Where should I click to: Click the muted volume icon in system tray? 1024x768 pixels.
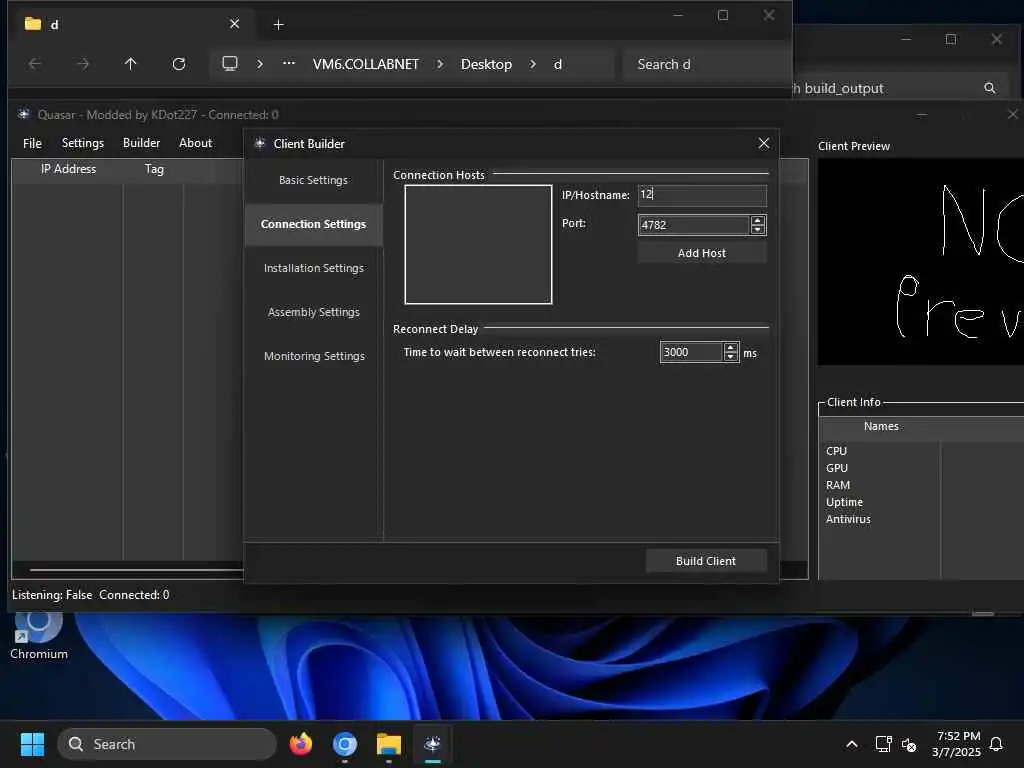908,744
